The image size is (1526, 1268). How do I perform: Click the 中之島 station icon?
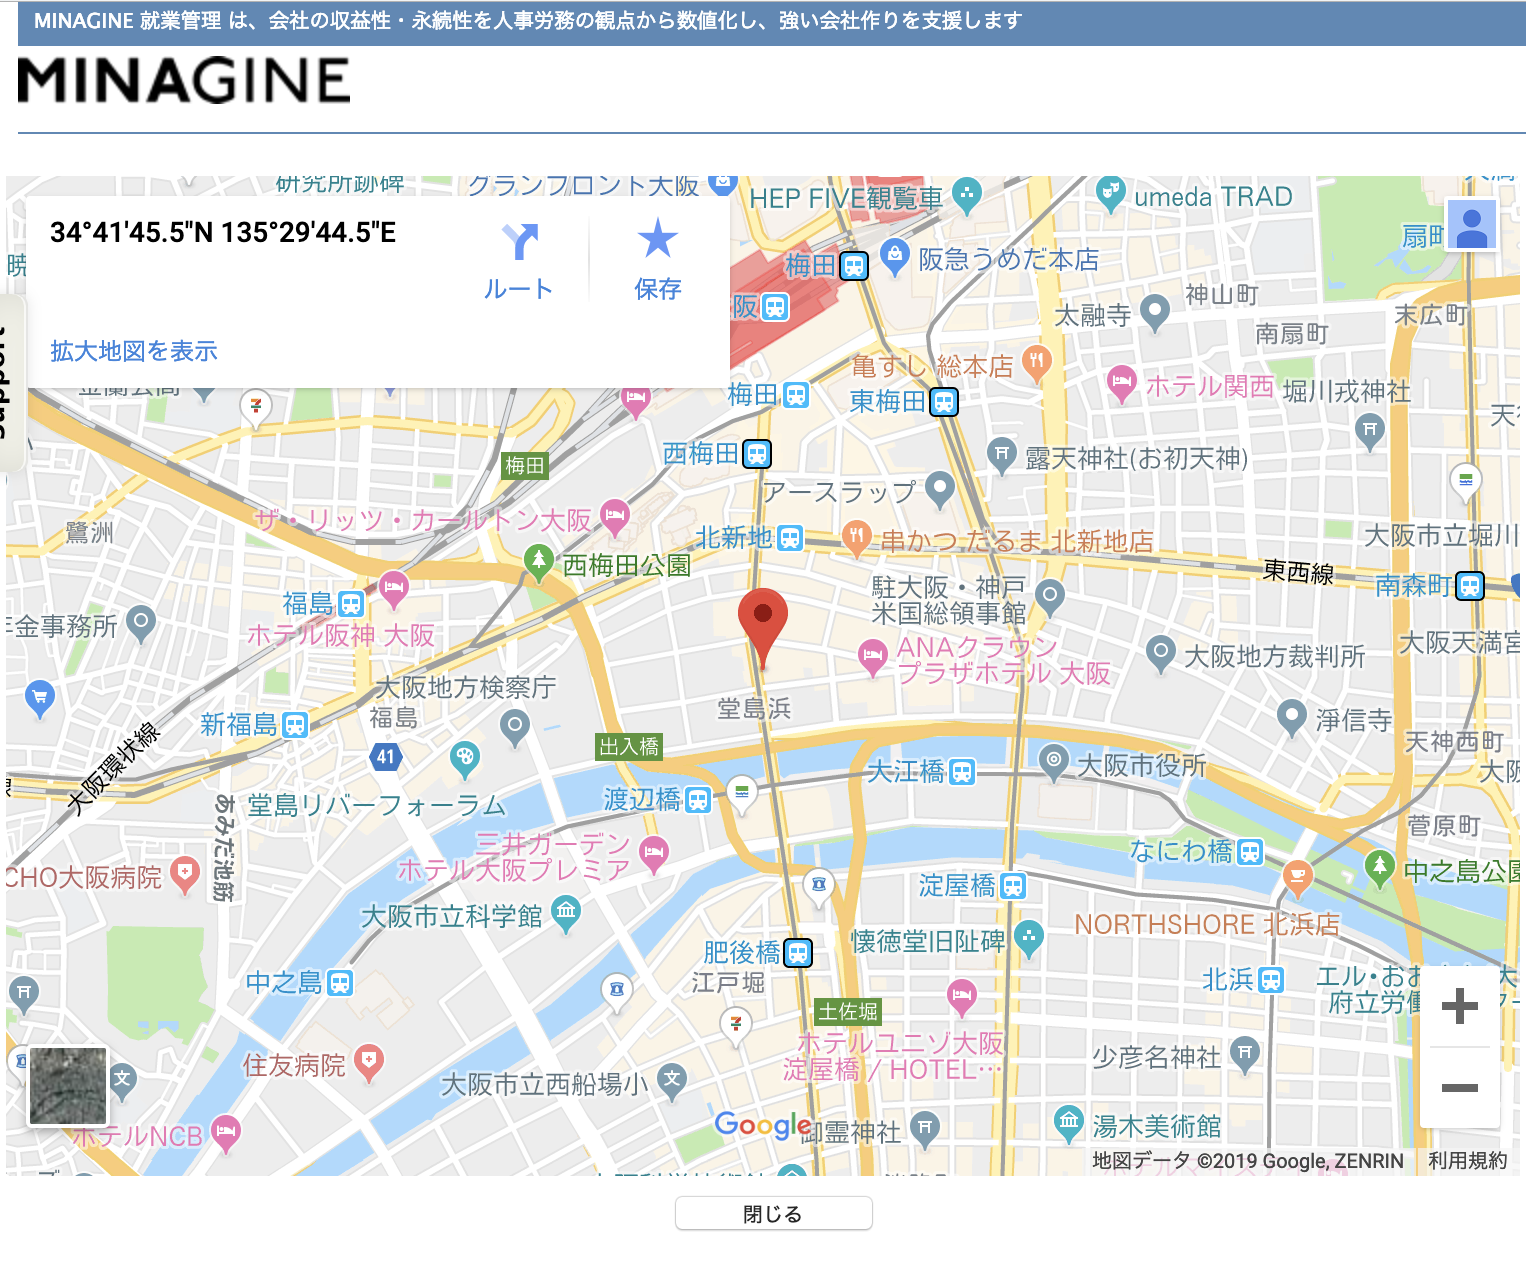(340, 983)
